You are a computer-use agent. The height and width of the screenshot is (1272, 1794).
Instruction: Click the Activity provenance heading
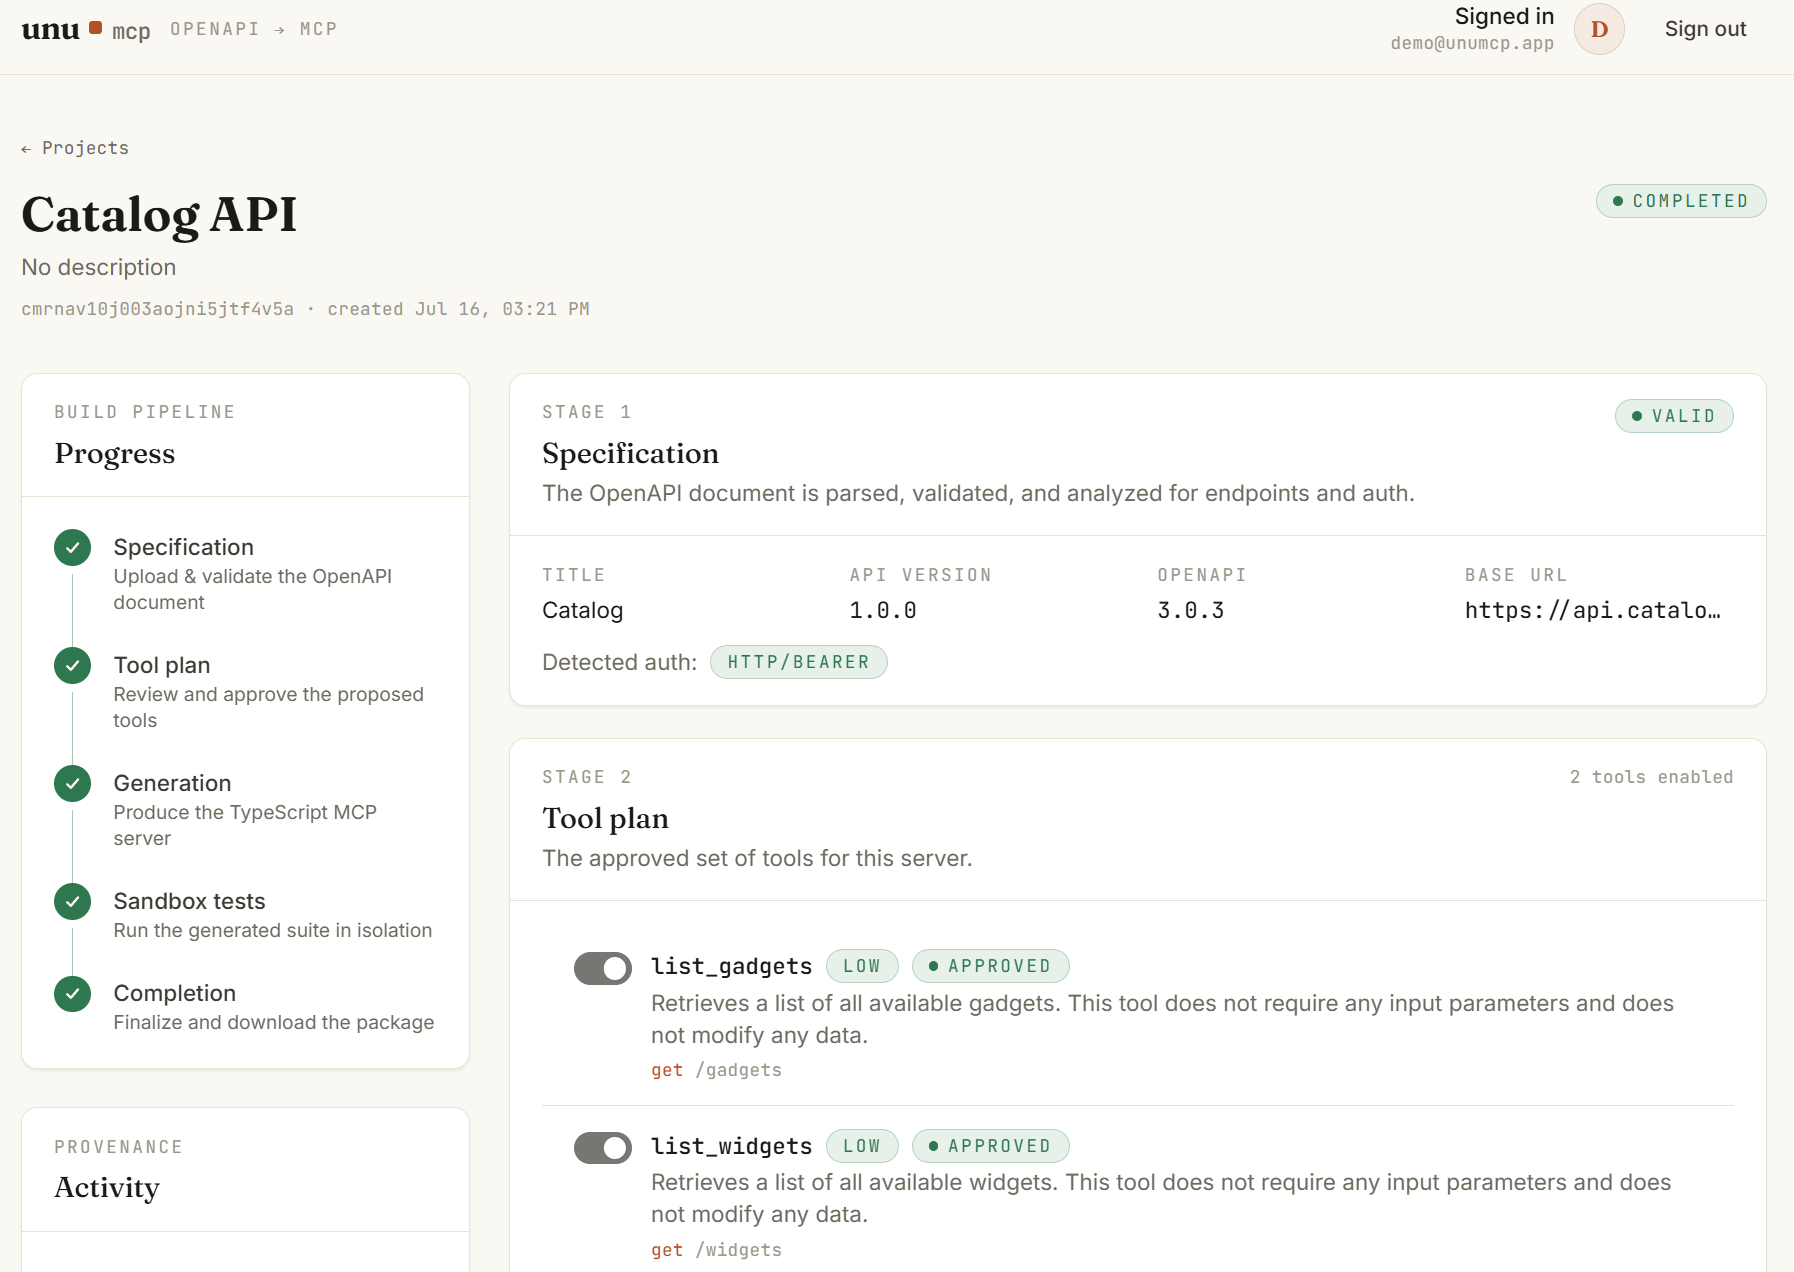tap(107, 1187)
